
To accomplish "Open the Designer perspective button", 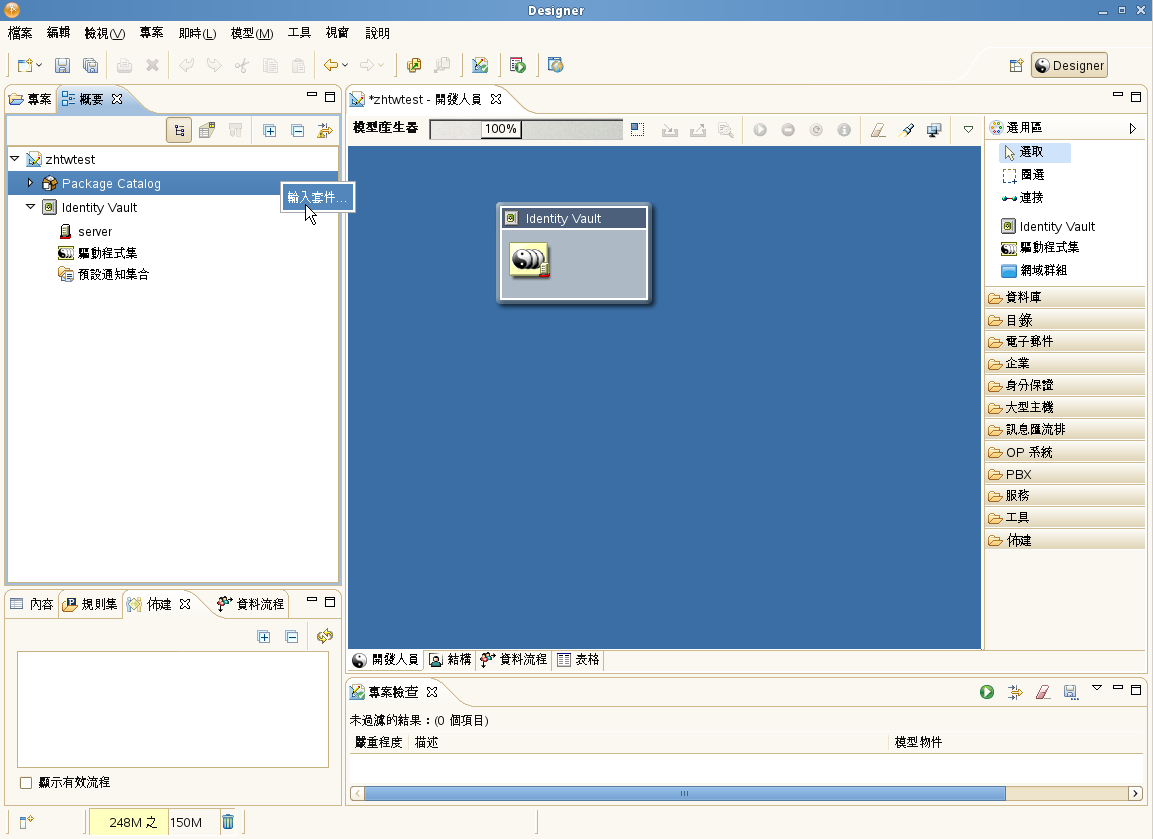I will [1069, 65].
